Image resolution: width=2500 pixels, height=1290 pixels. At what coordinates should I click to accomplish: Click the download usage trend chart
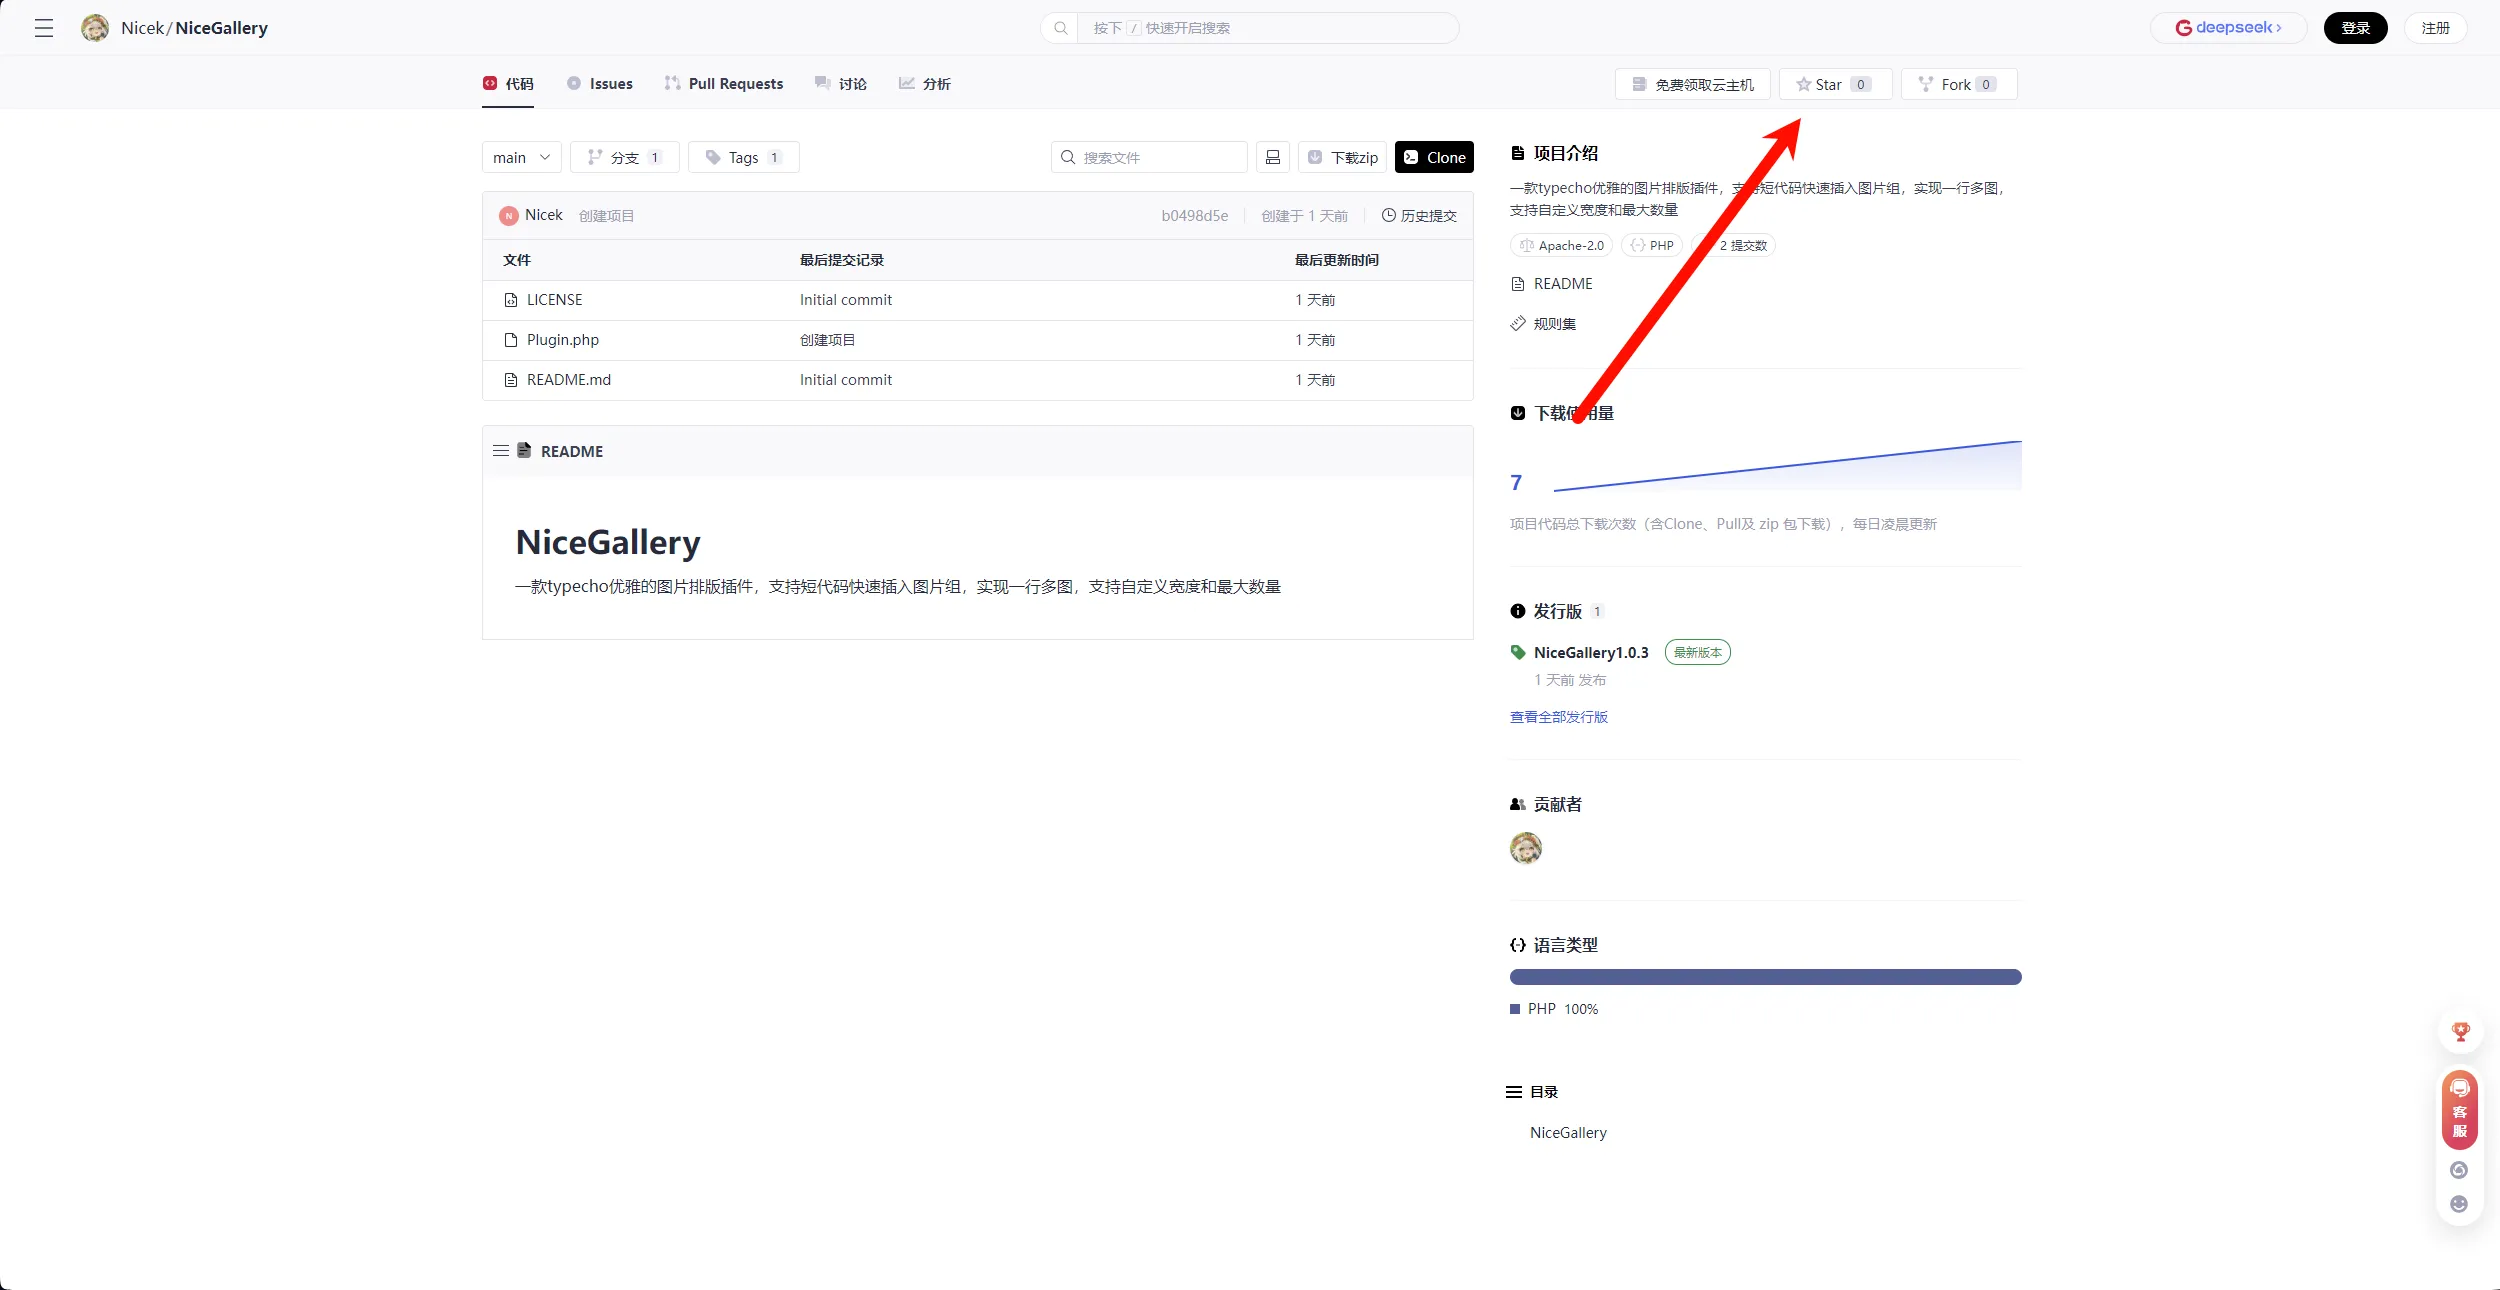coord(1787,466)
